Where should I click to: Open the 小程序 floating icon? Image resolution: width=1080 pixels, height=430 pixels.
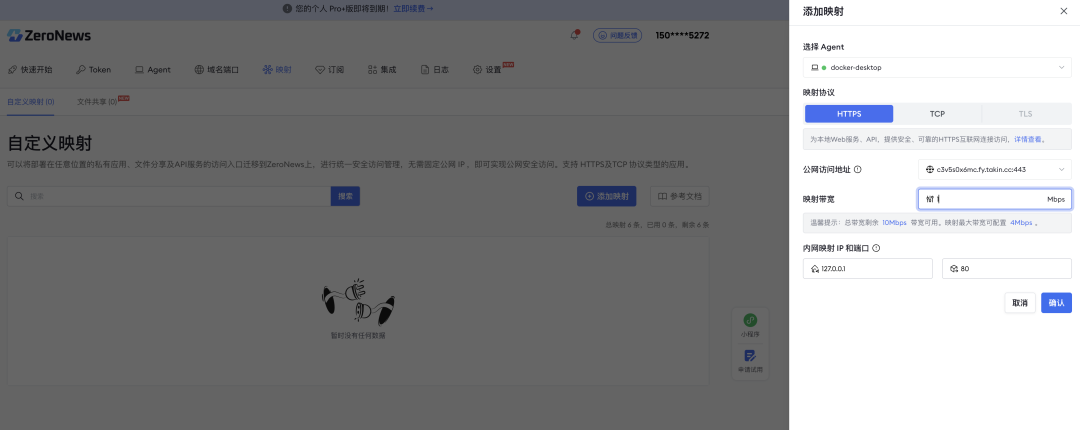pos(750,326)
